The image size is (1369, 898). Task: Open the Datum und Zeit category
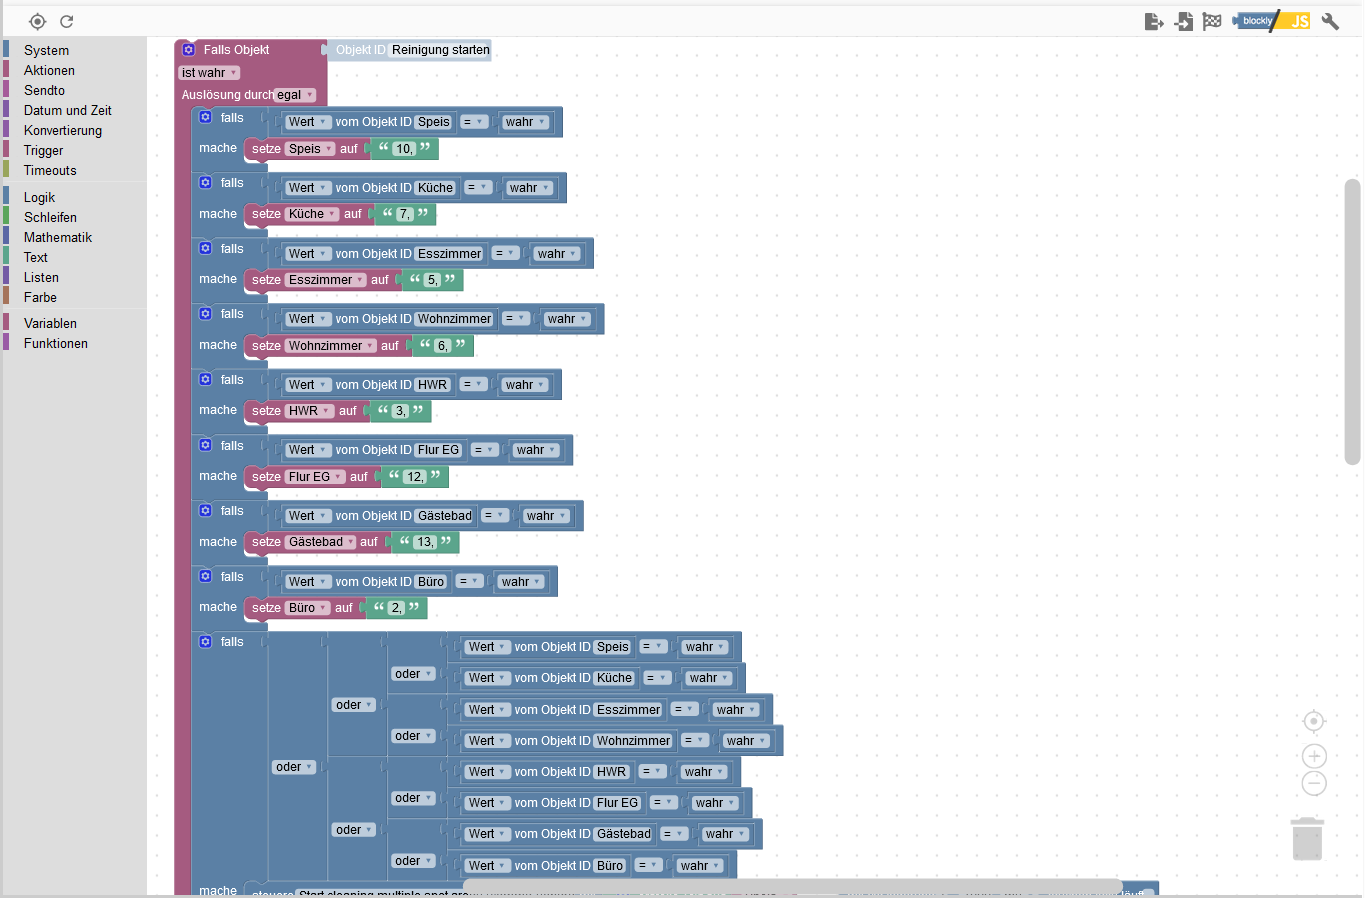tap(67, 110)
